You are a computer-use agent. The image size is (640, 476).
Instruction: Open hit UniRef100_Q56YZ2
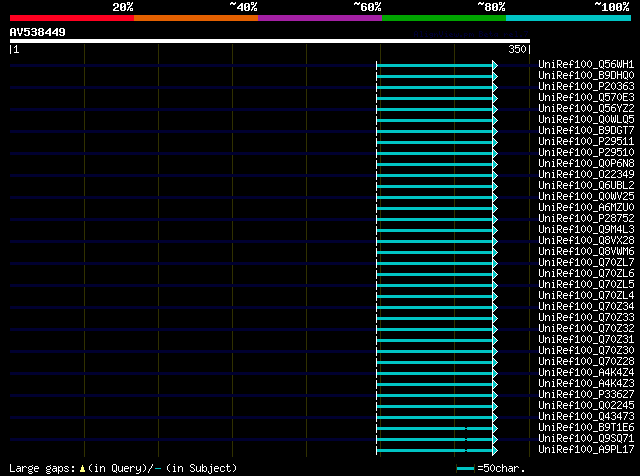(586, 109)
